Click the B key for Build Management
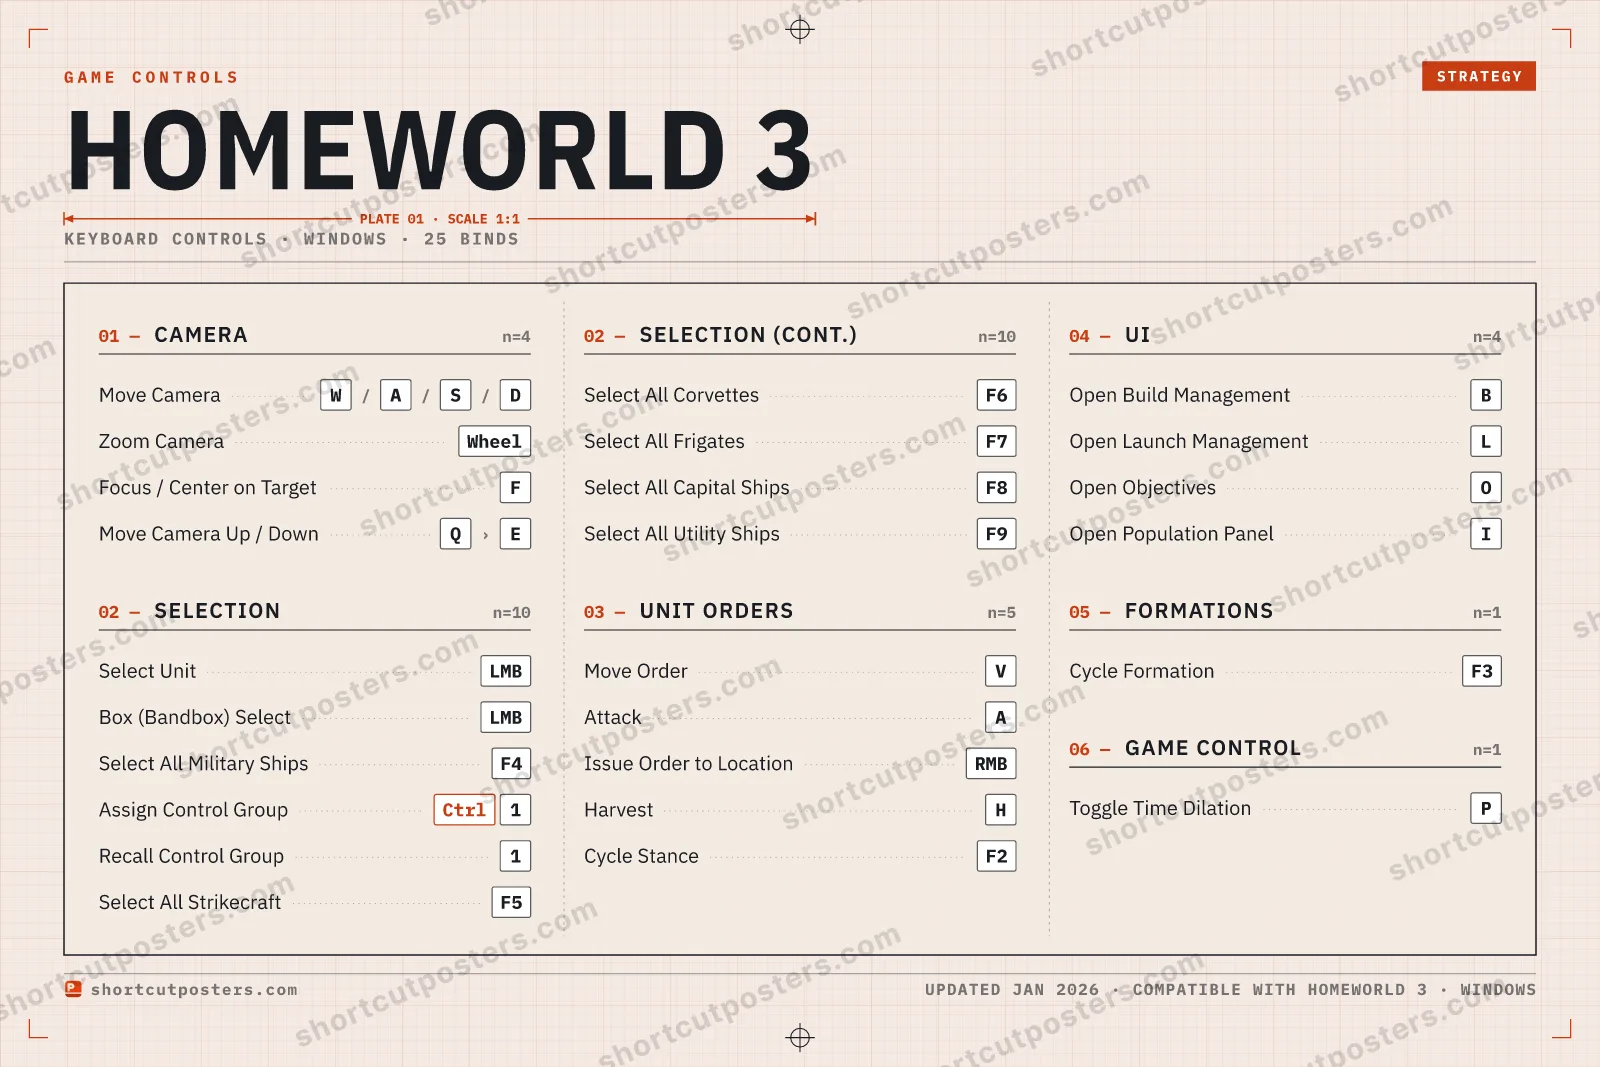Image resolution: width=1600 pixels, height=1067 pixels. 1486,395
